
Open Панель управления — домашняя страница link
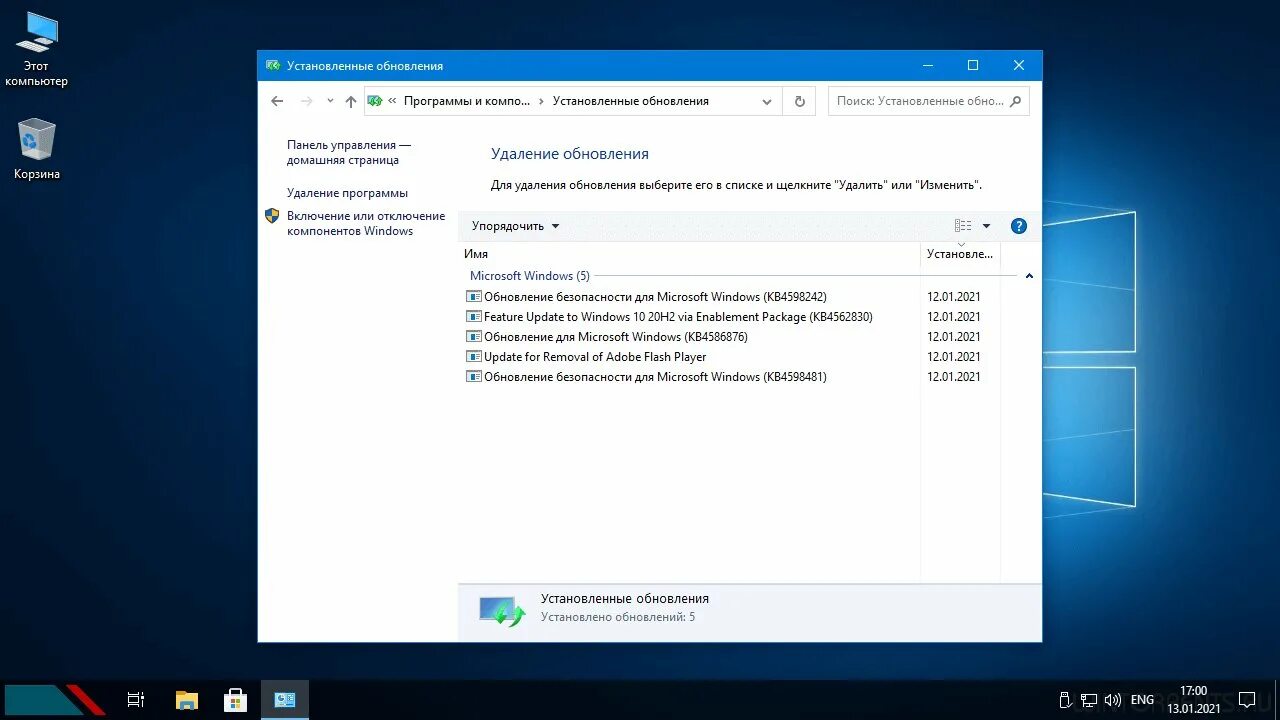349,152
